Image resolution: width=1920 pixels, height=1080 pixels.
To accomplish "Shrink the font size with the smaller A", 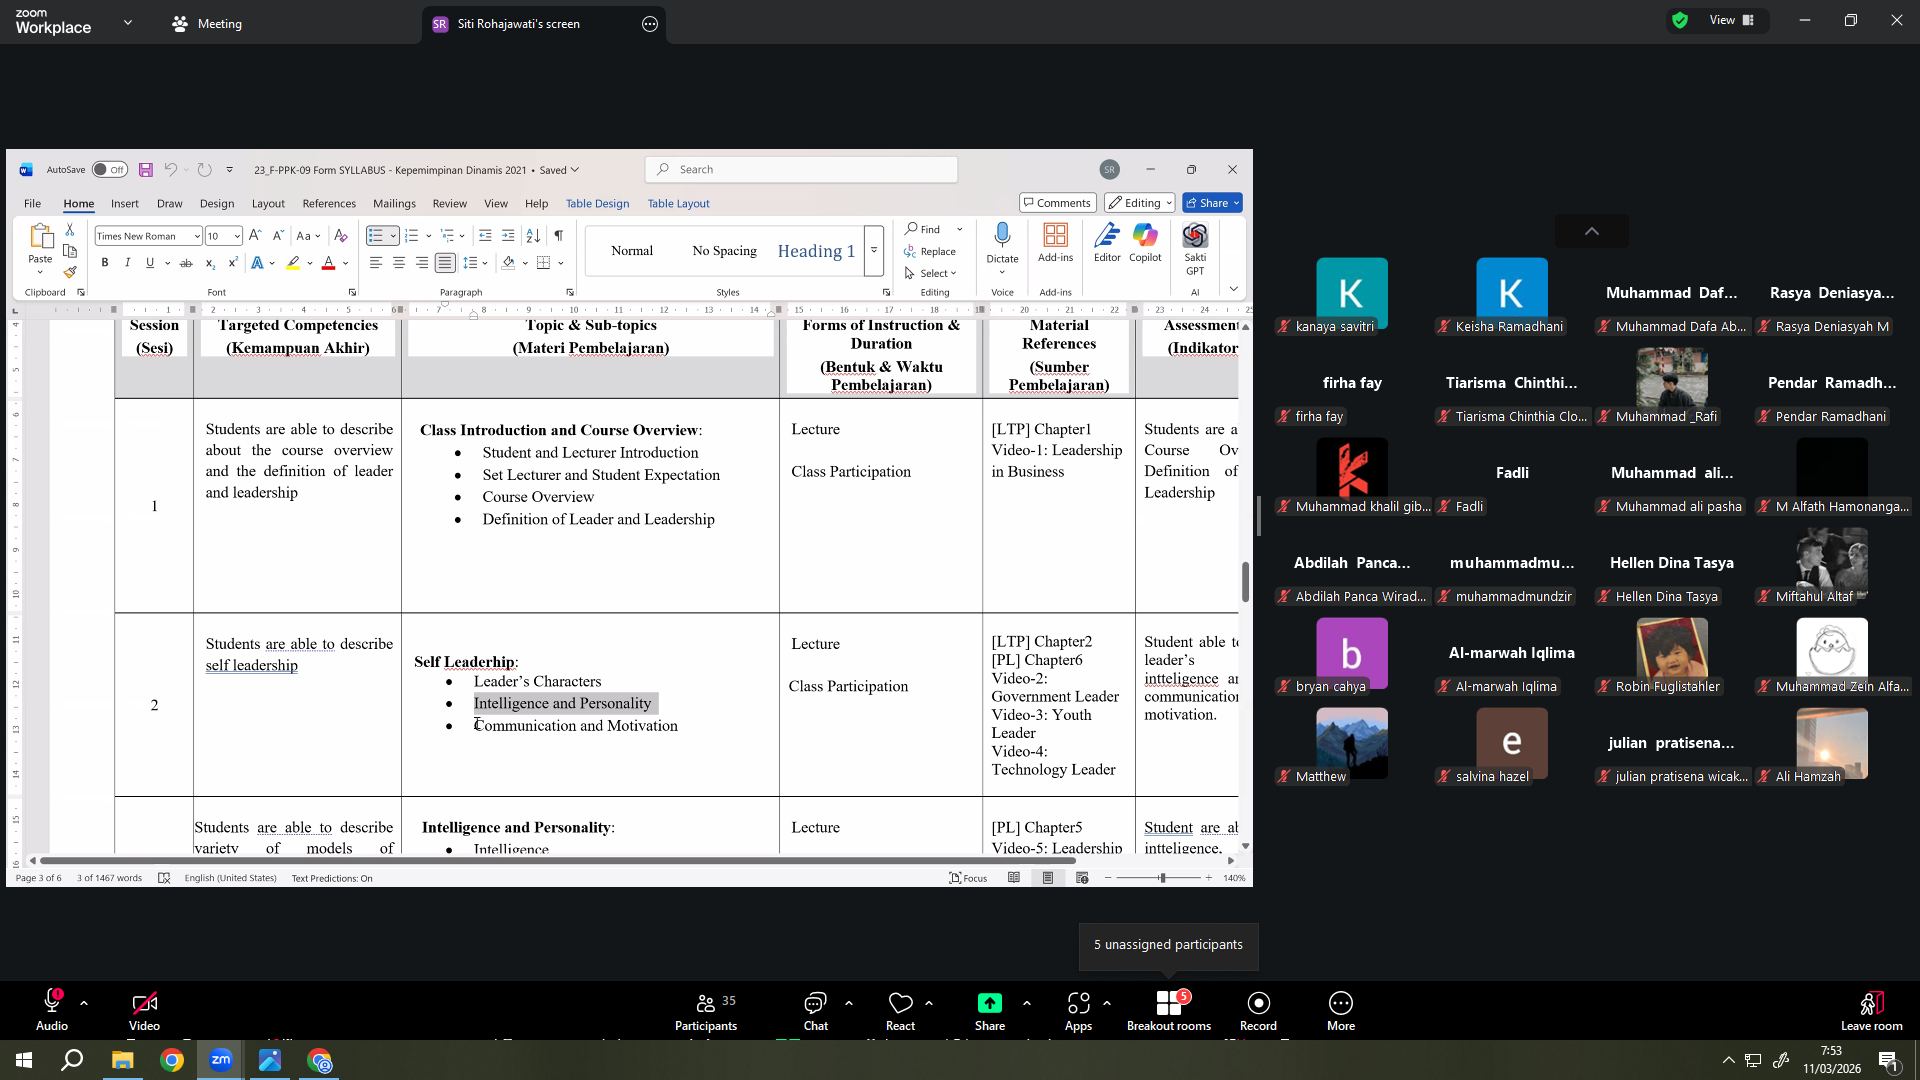I will point(278,236).
